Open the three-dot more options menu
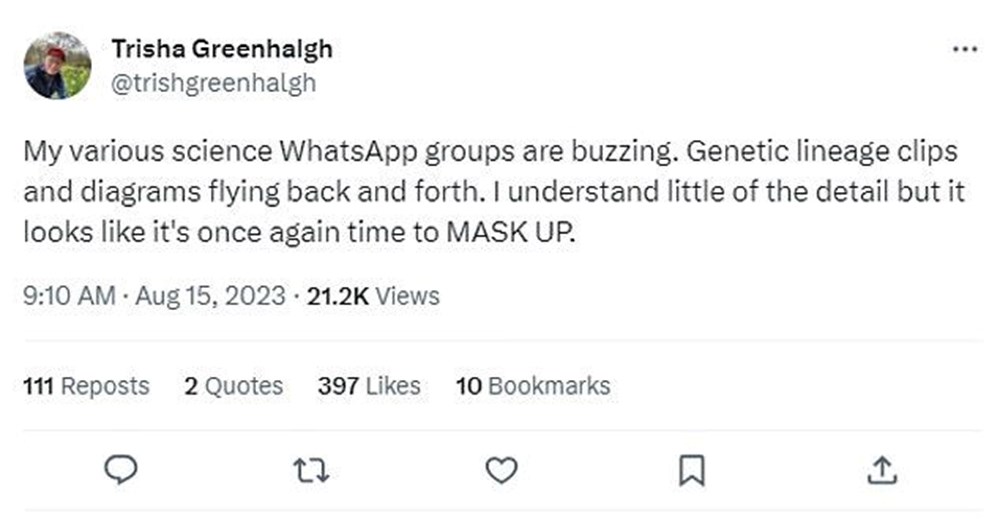This screenshot has height=521, width=1000. (964, 49)
